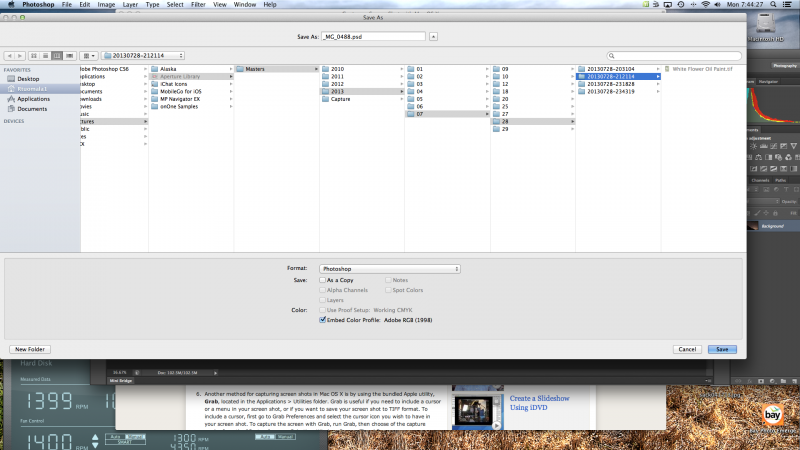Open Notification Center list icon
The height and width of the screenshot is (450, 800).
click(x=787, y=5)
